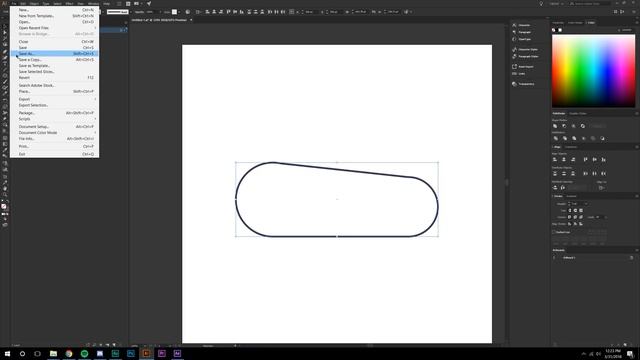Choose Document Setup... menu item
The image size is (640, 360).
(54, 127)
